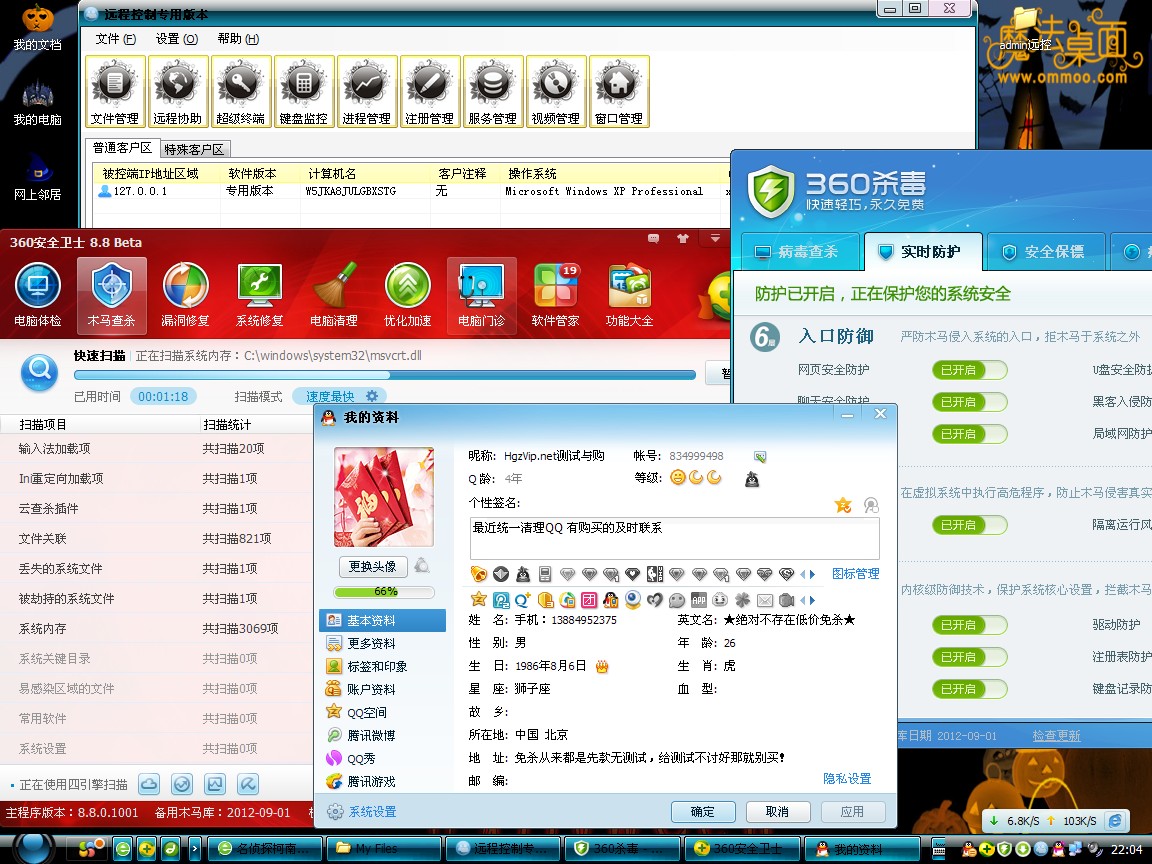This screenshot has width=1152, height=864.
Task: Open the 图标管理 link
Action: (855, 574)
